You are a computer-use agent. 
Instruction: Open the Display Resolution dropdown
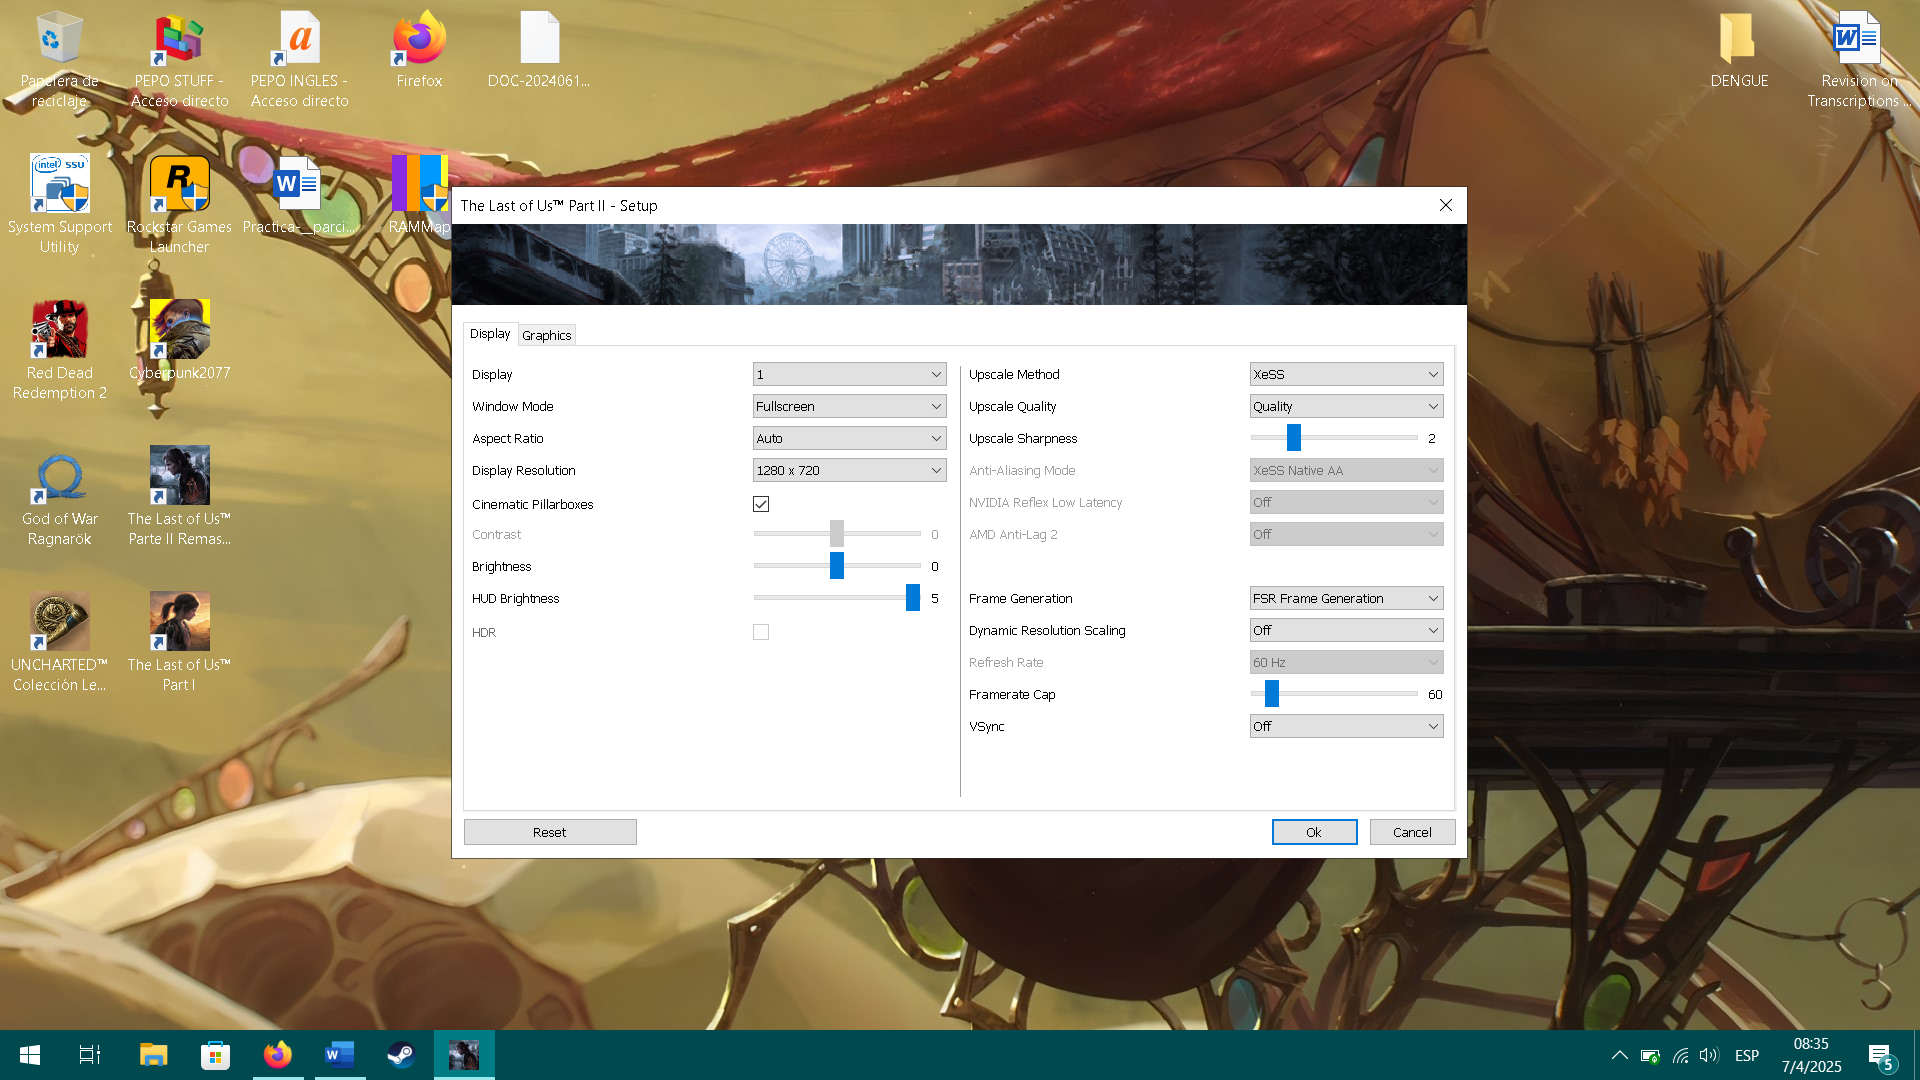849,470
